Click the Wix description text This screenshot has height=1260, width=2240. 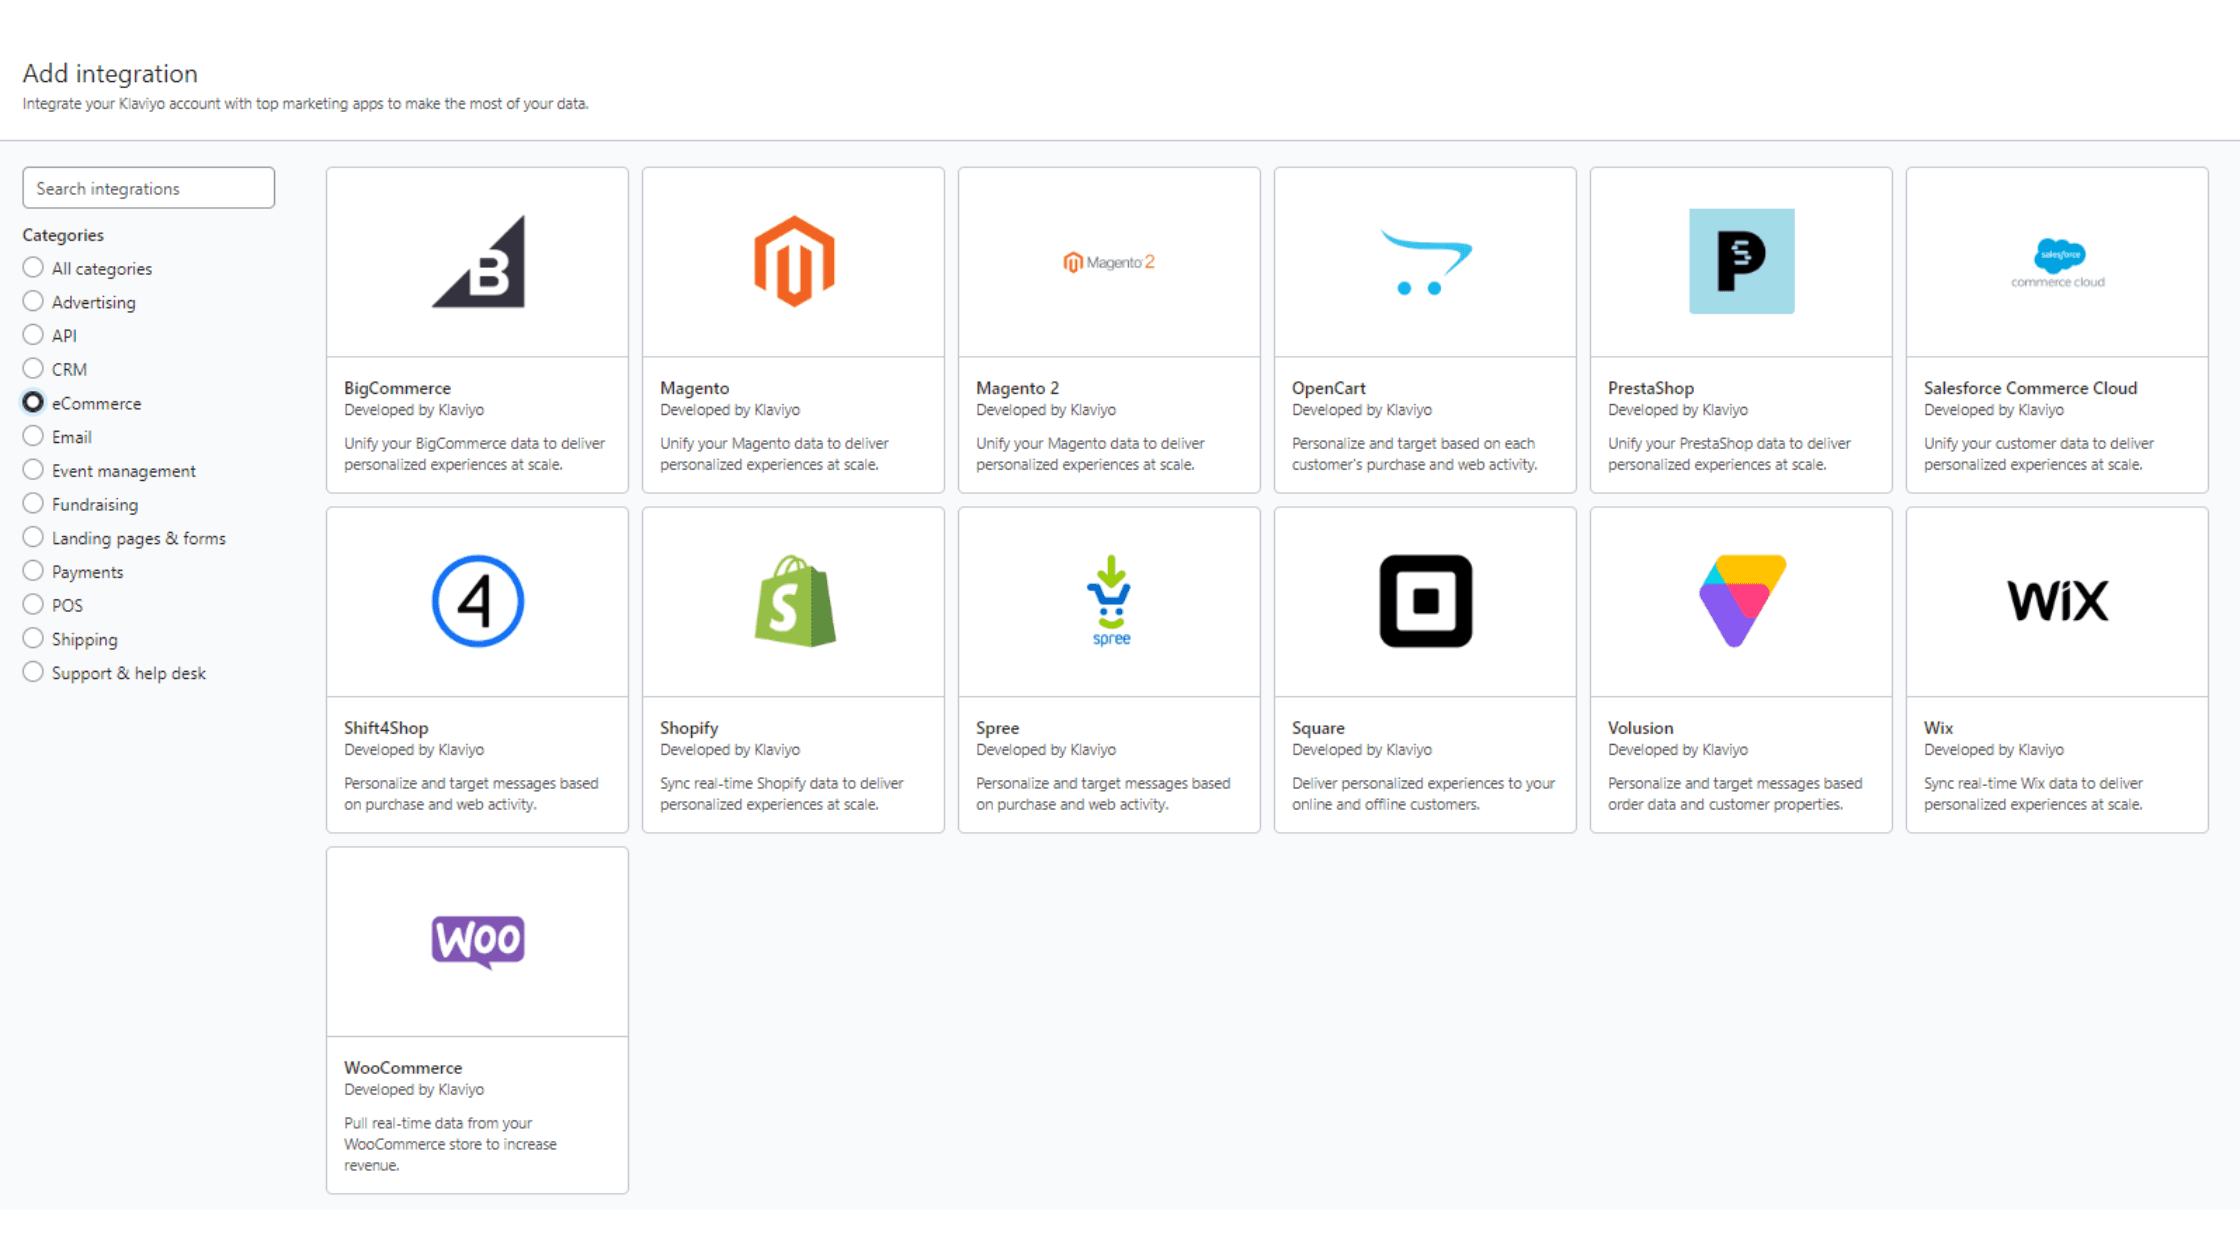coord(2033,794)
